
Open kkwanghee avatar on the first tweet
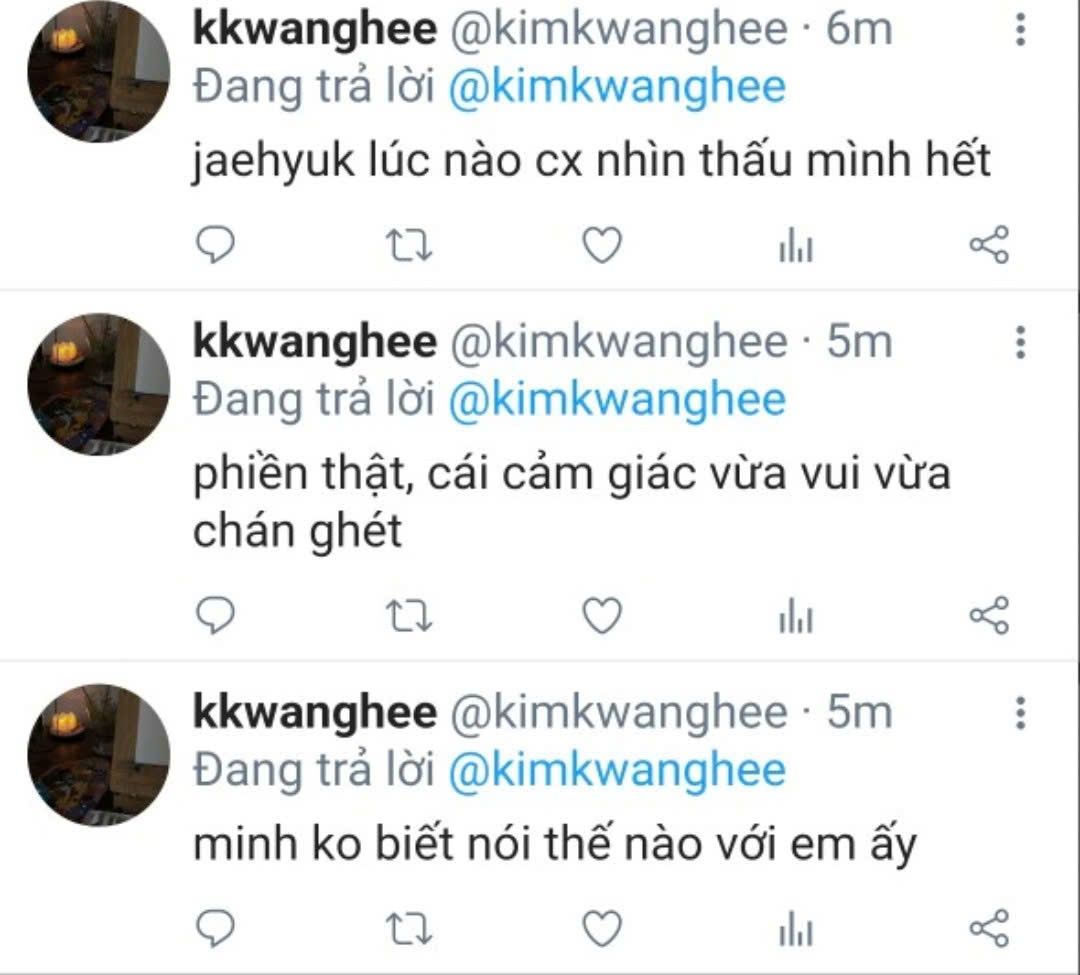click(98, 72)
